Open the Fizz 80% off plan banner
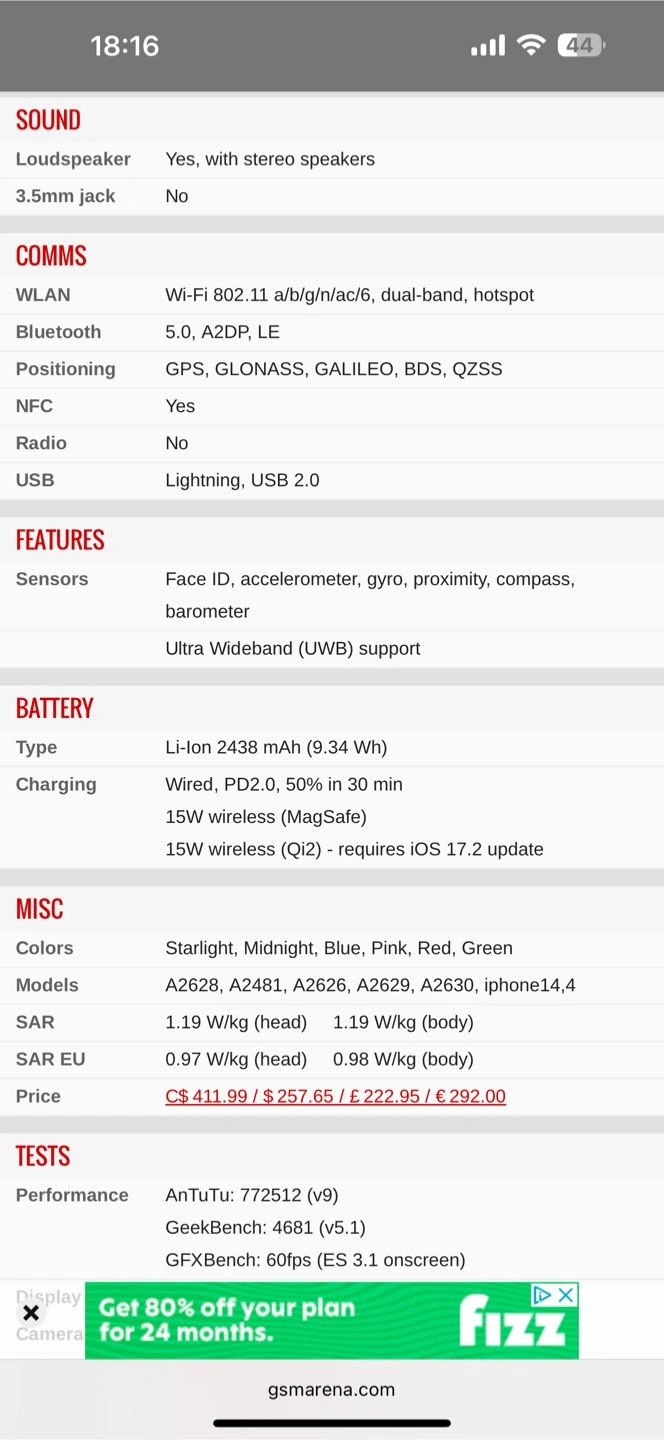 (300, 1320)
